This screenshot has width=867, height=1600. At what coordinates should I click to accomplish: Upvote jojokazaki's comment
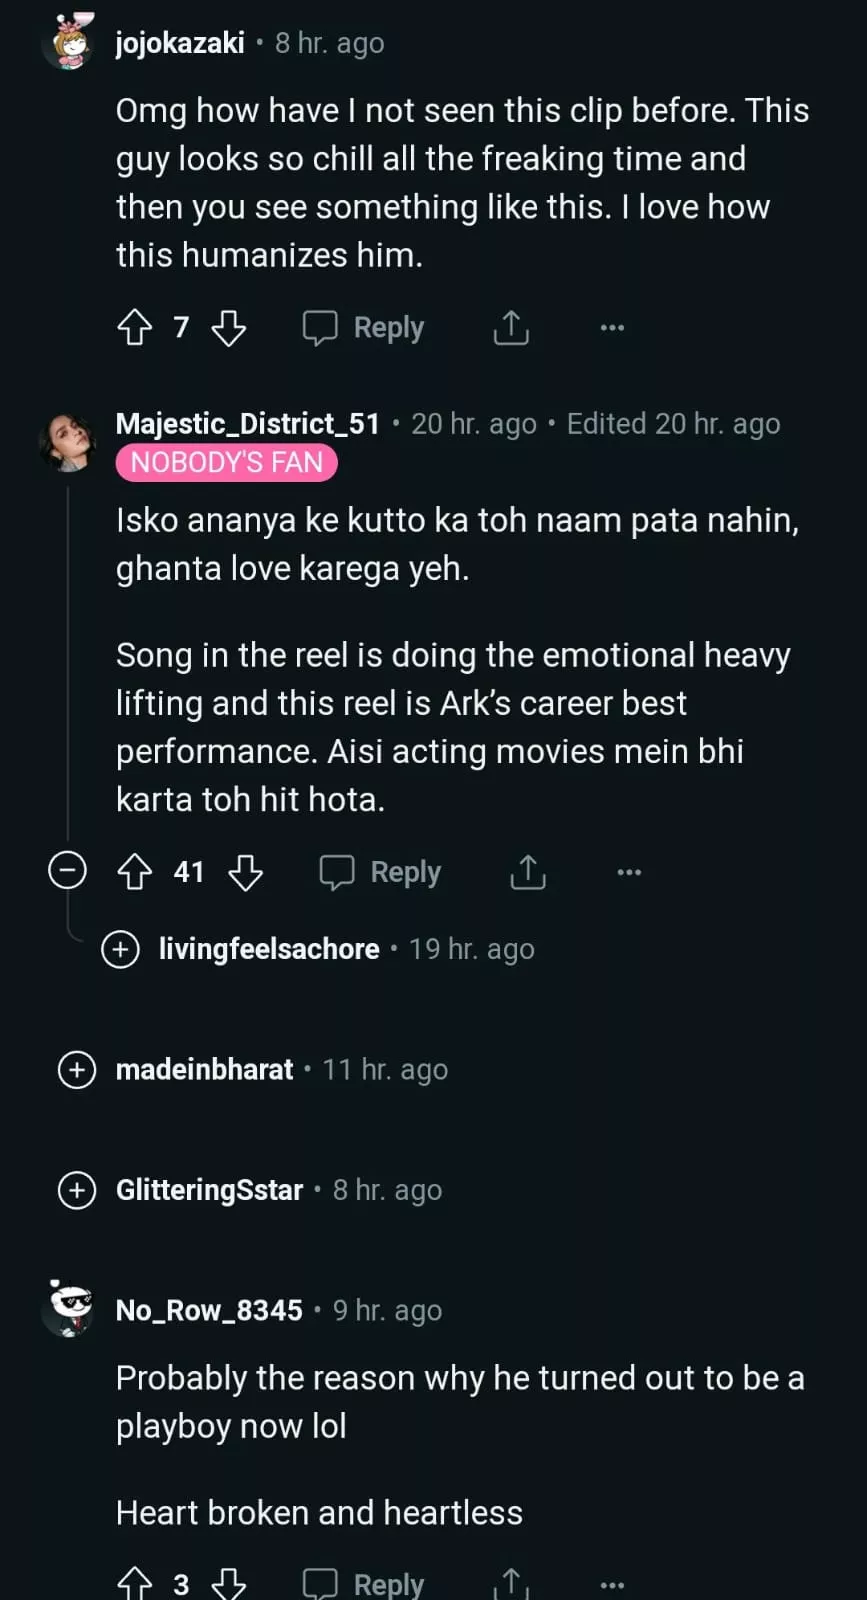pos(135,328)
